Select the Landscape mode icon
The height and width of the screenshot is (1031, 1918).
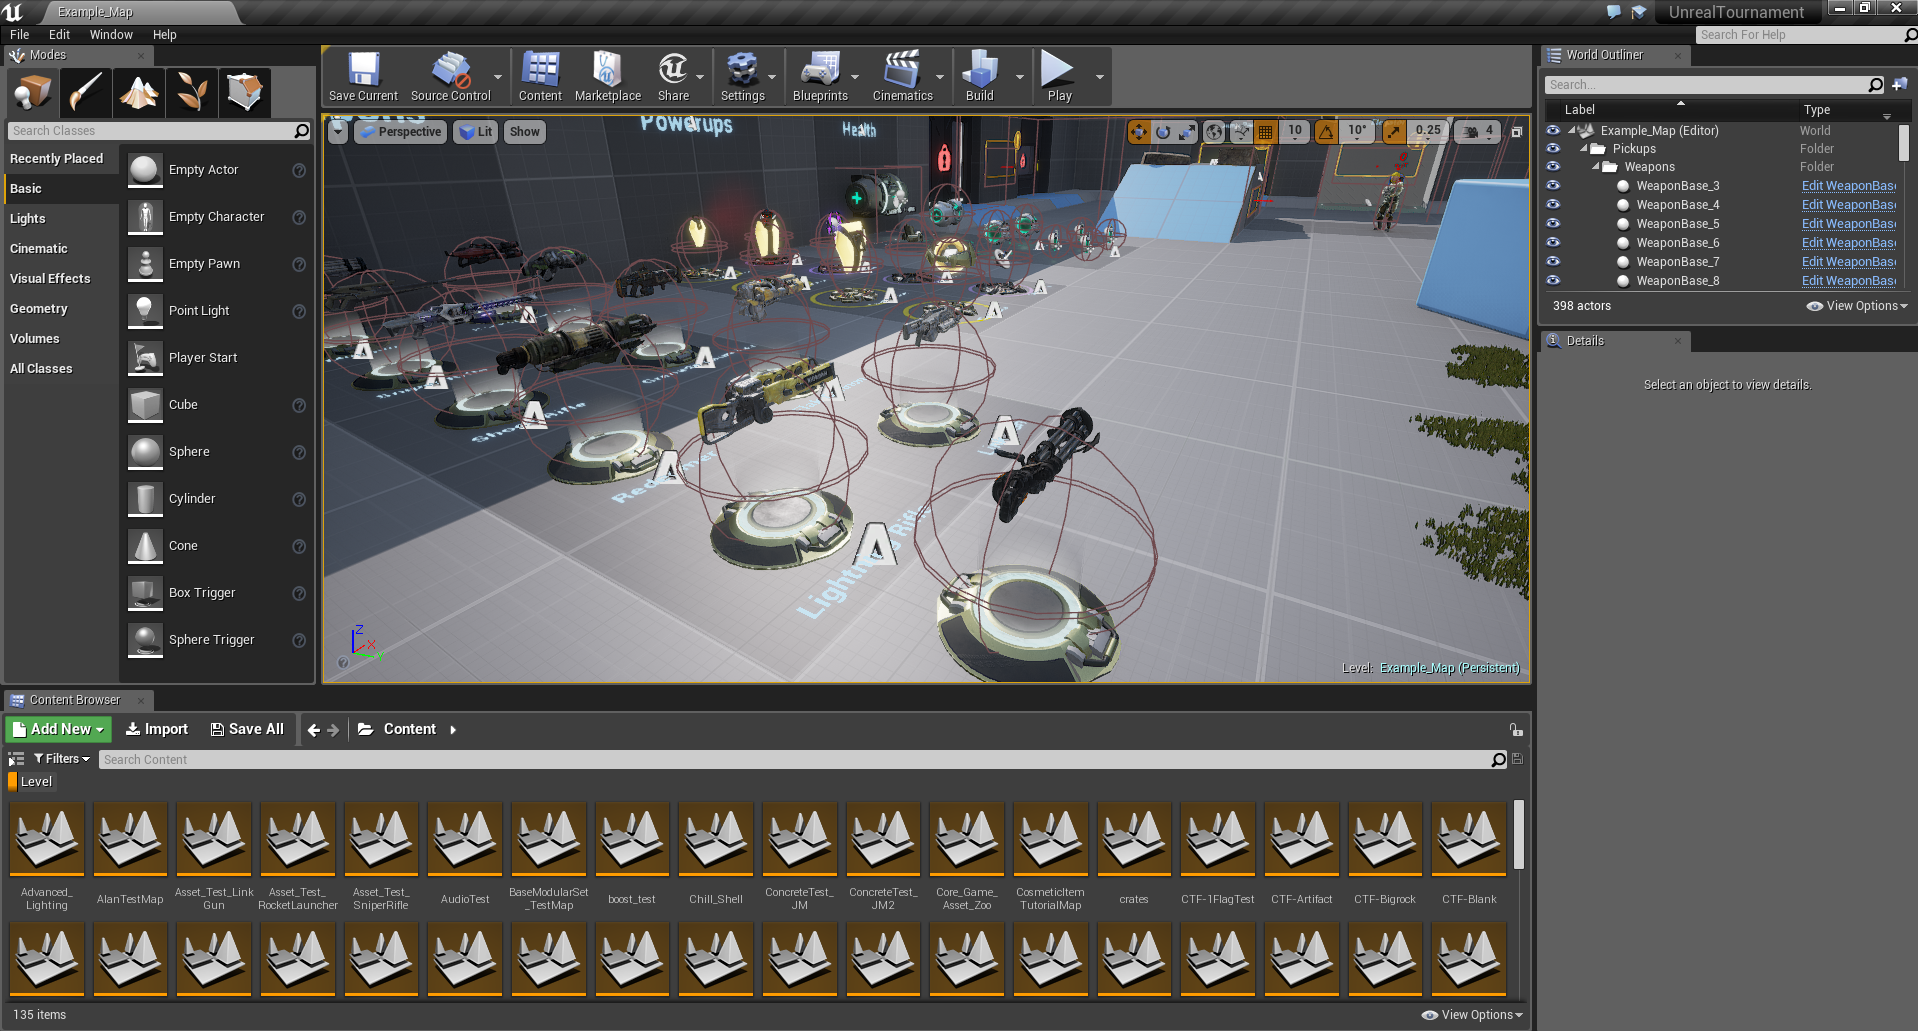139,94
